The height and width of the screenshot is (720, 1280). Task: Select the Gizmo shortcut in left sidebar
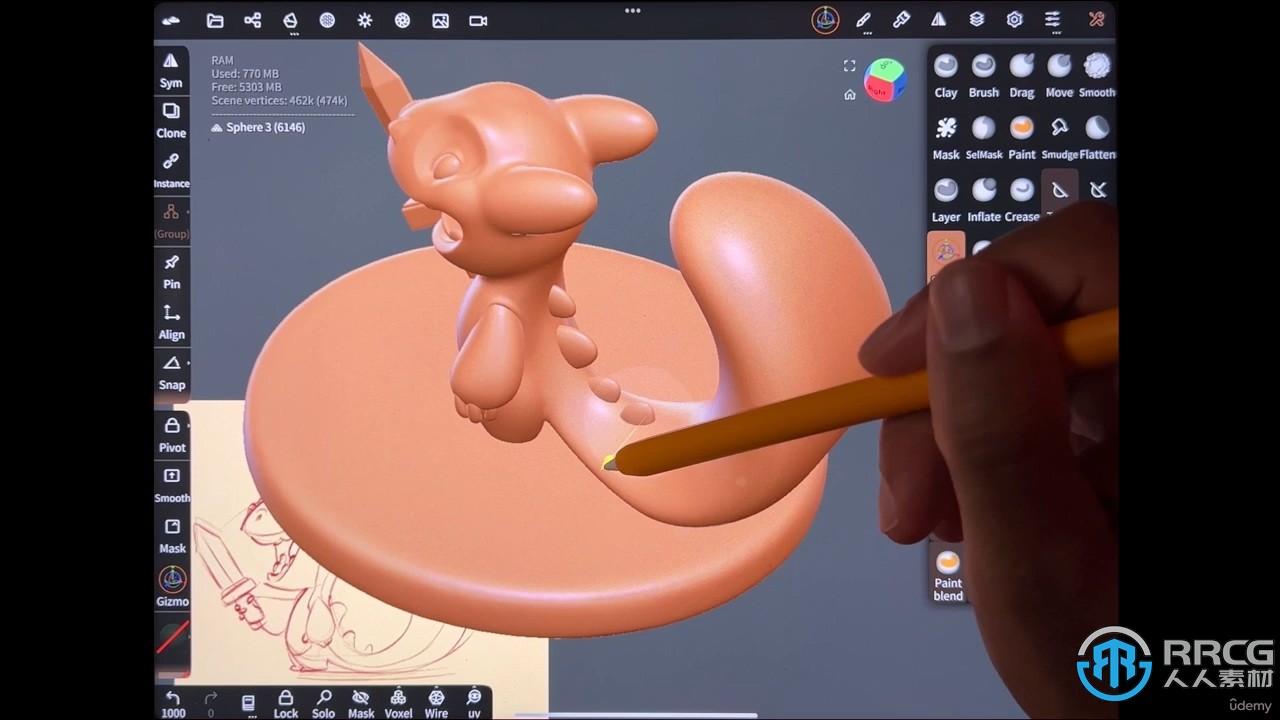pos(172,587)
